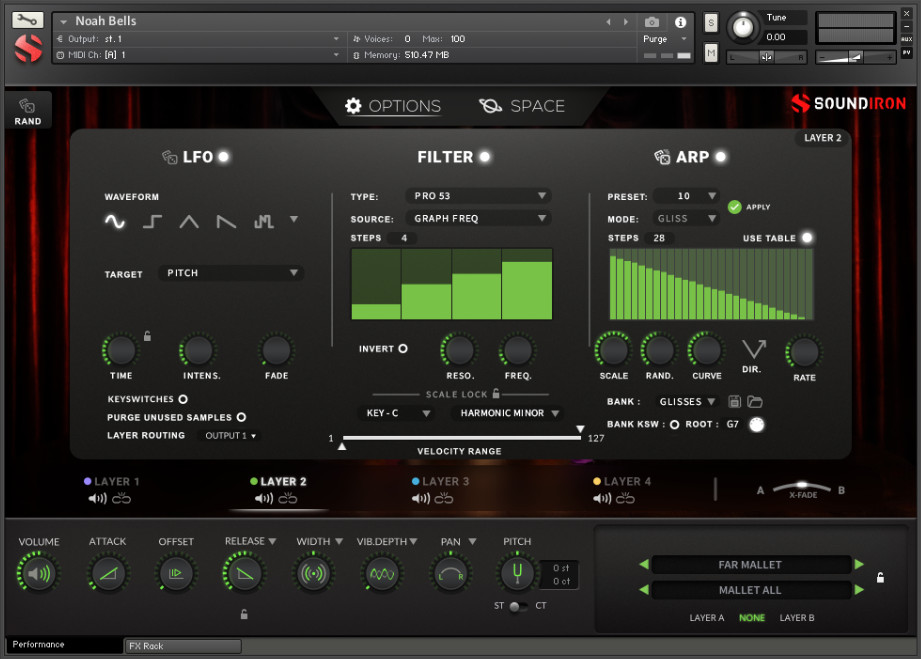Click the A-B X-FADE slider
The height and width of the screenshot is (659, 921).
(x=801, y=489)
